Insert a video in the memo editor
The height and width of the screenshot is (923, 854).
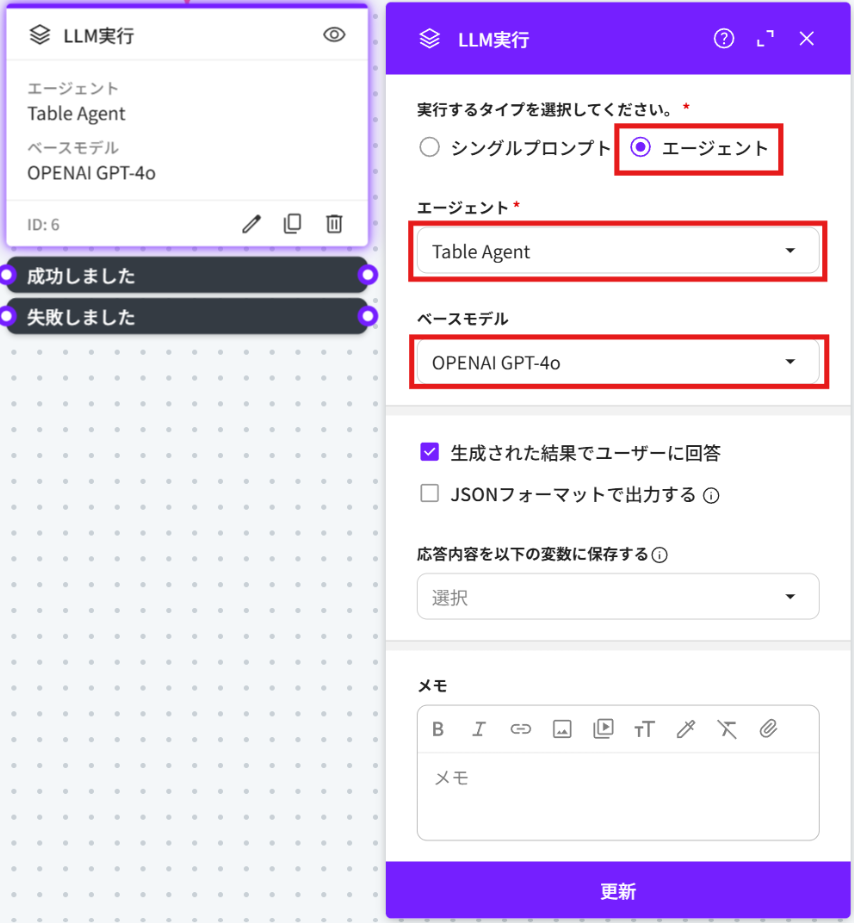pyautogui.click(x=603, y=729)
